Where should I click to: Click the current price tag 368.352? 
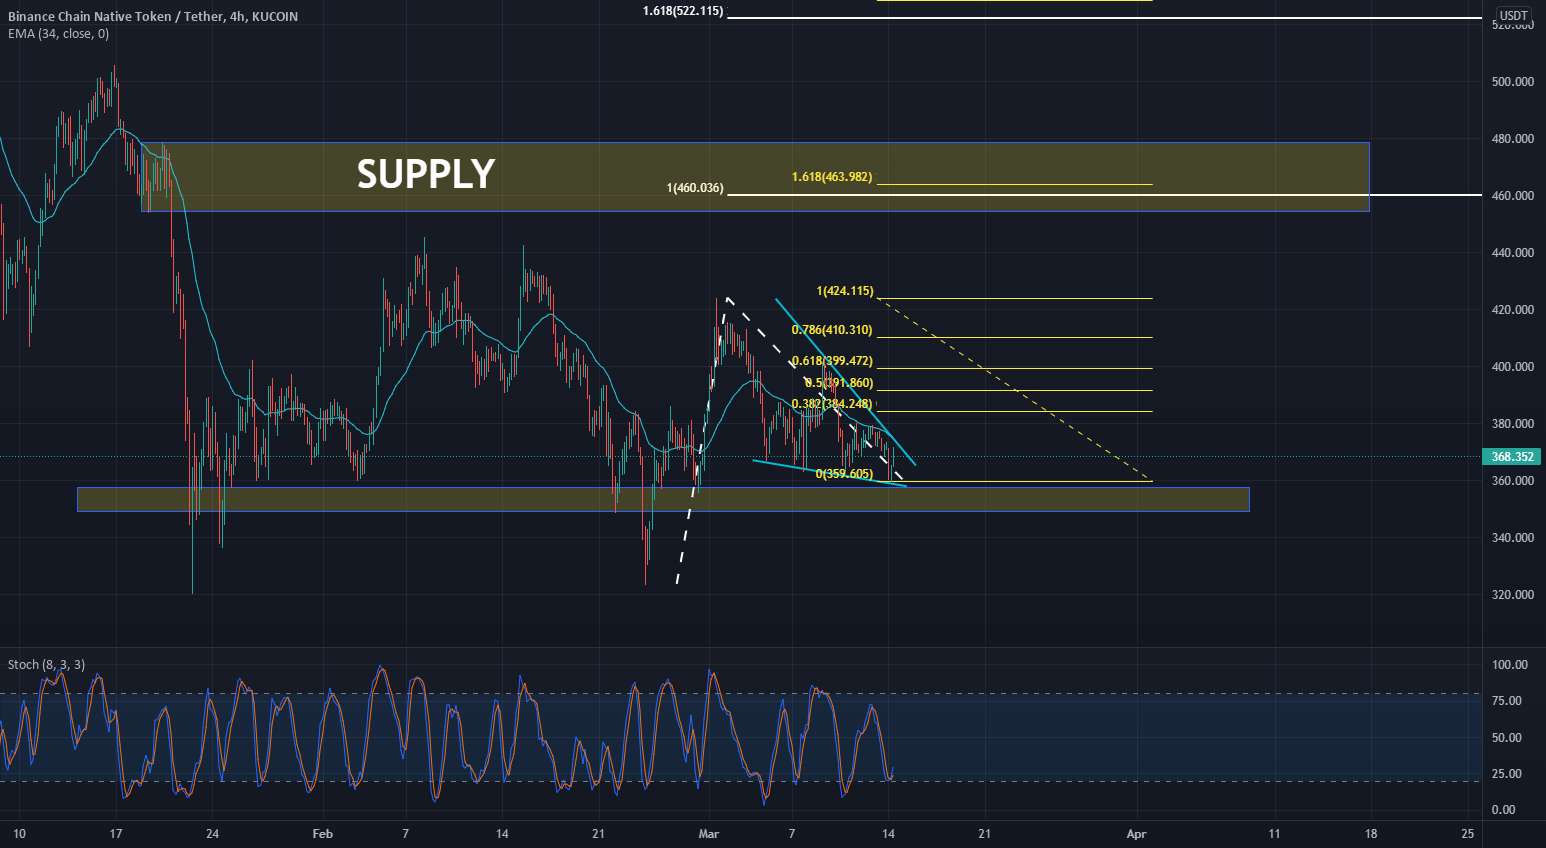click(1512, 457)
